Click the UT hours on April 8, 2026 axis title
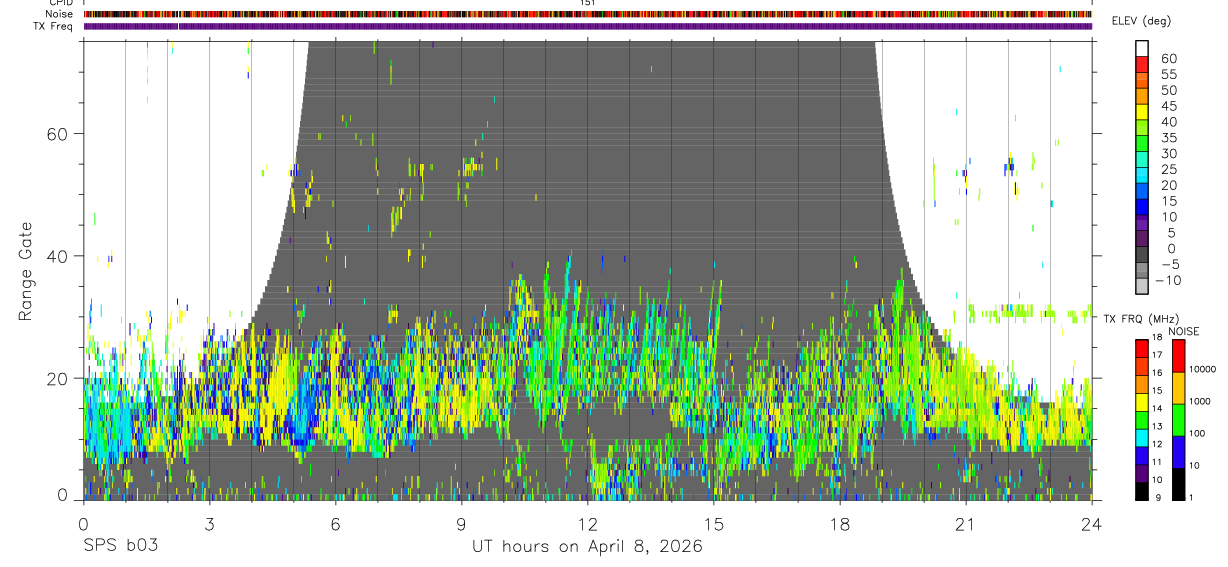The width and height of the screenshot is (1228, 567). (587, 547)
